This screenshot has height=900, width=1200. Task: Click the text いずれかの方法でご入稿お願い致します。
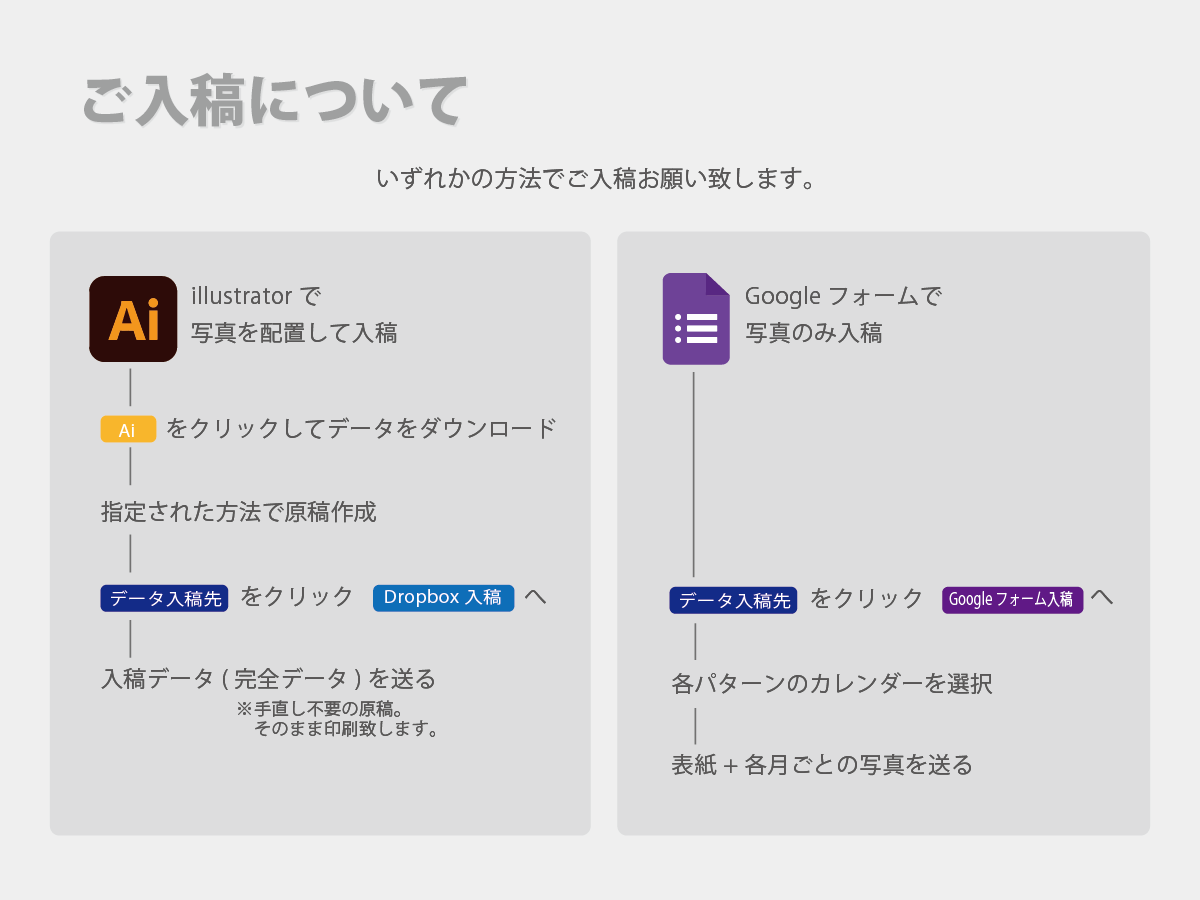click(x=600, y=180)
